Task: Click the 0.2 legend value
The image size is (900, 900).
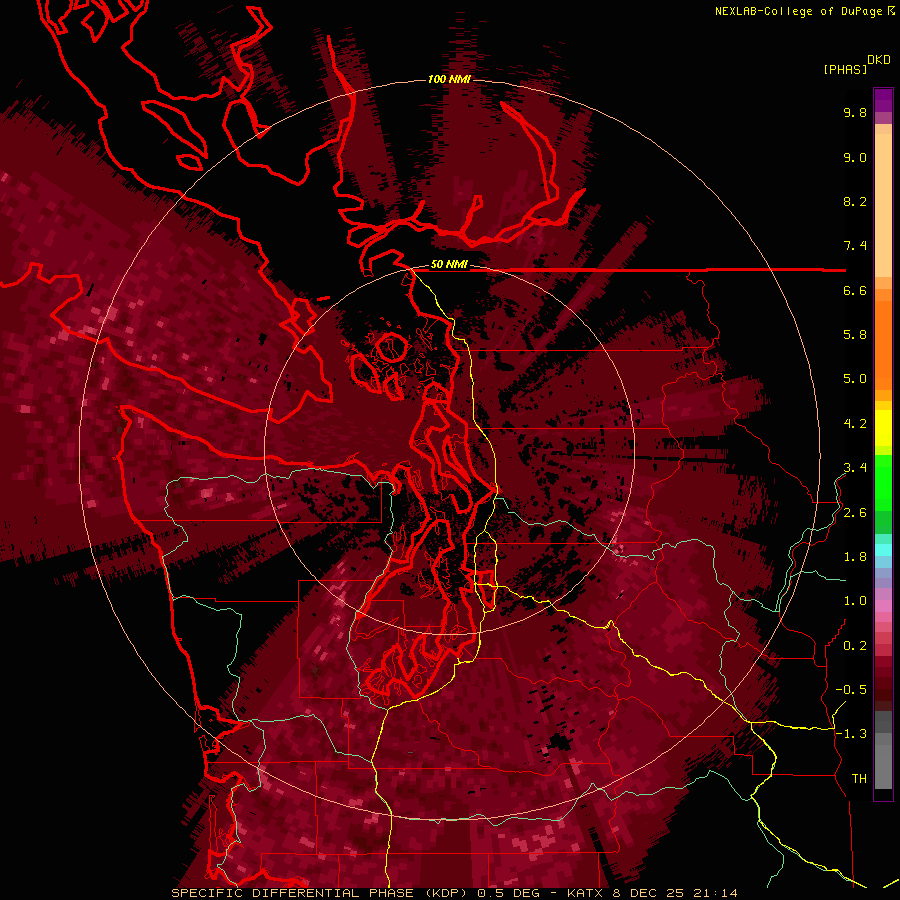Action: tap(855, 646)
